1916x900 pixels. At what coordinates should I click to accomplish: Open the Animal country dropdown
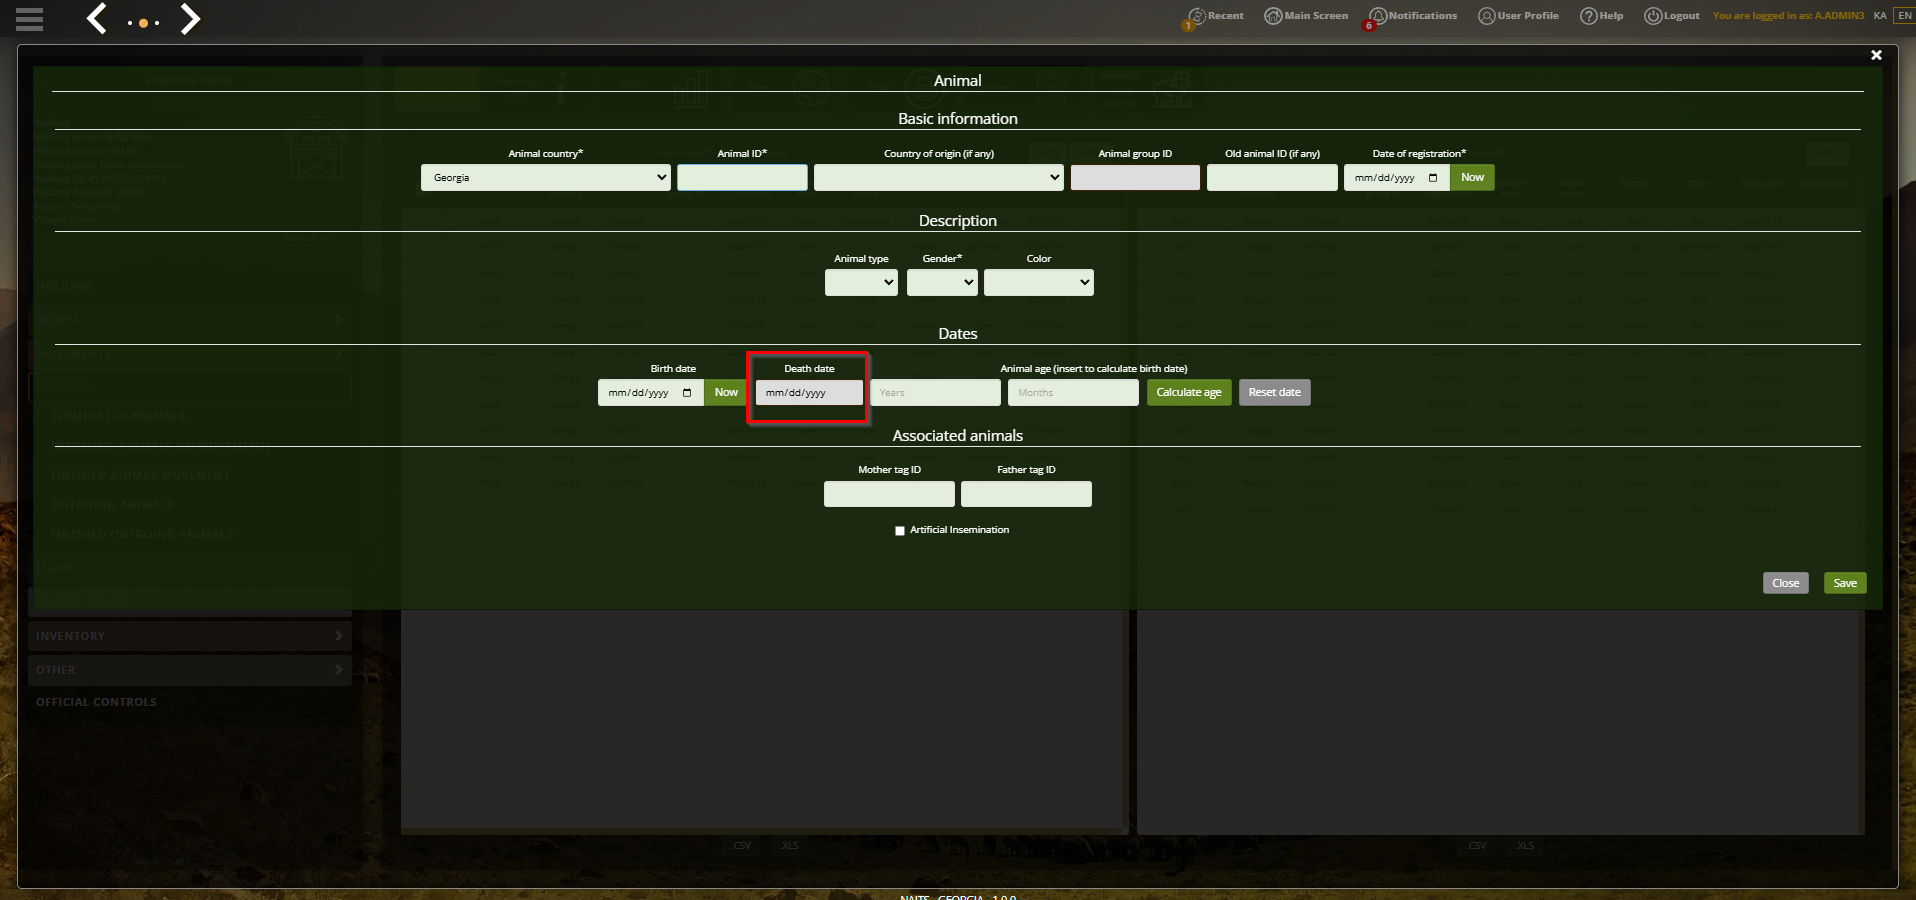pyautogui.click(x=545, y=178)
